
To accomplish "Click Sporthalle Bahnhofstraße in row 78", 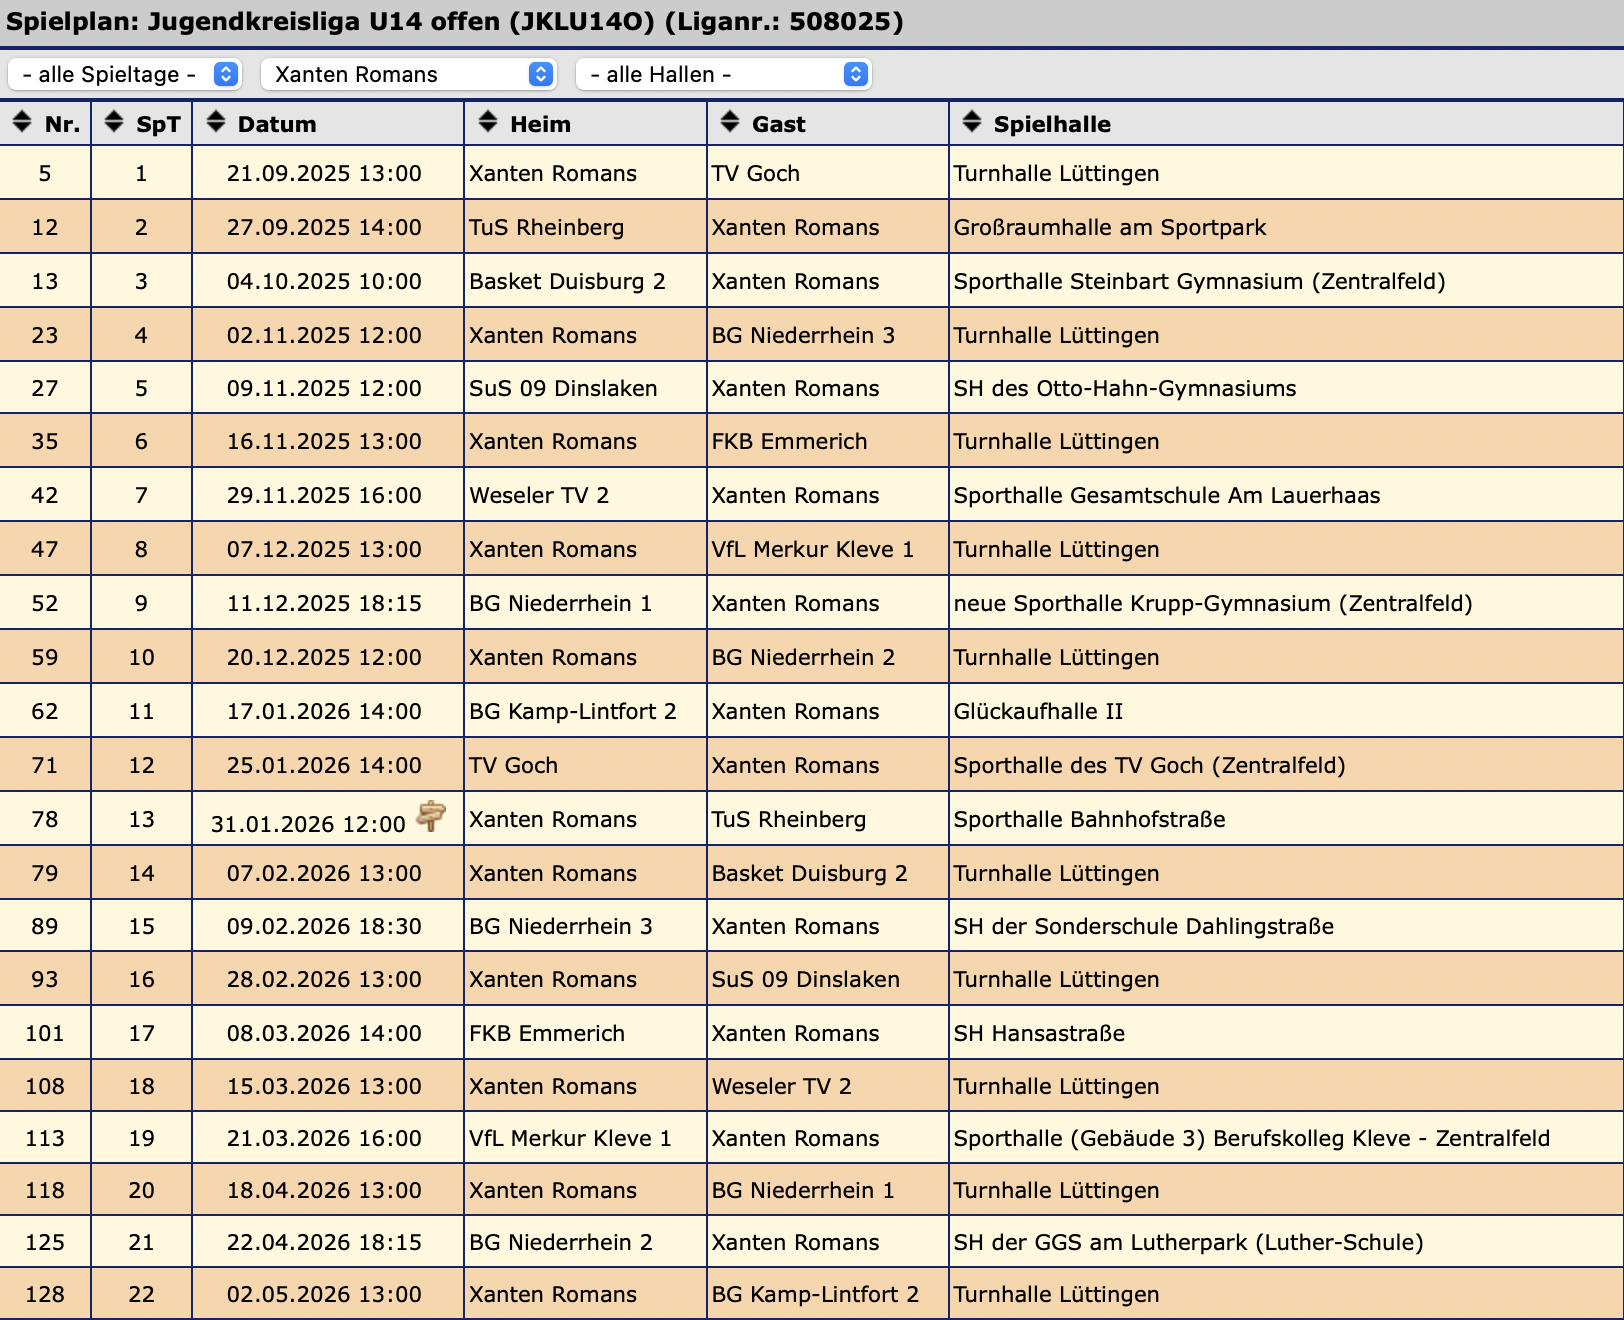I will pos(1089,819).
